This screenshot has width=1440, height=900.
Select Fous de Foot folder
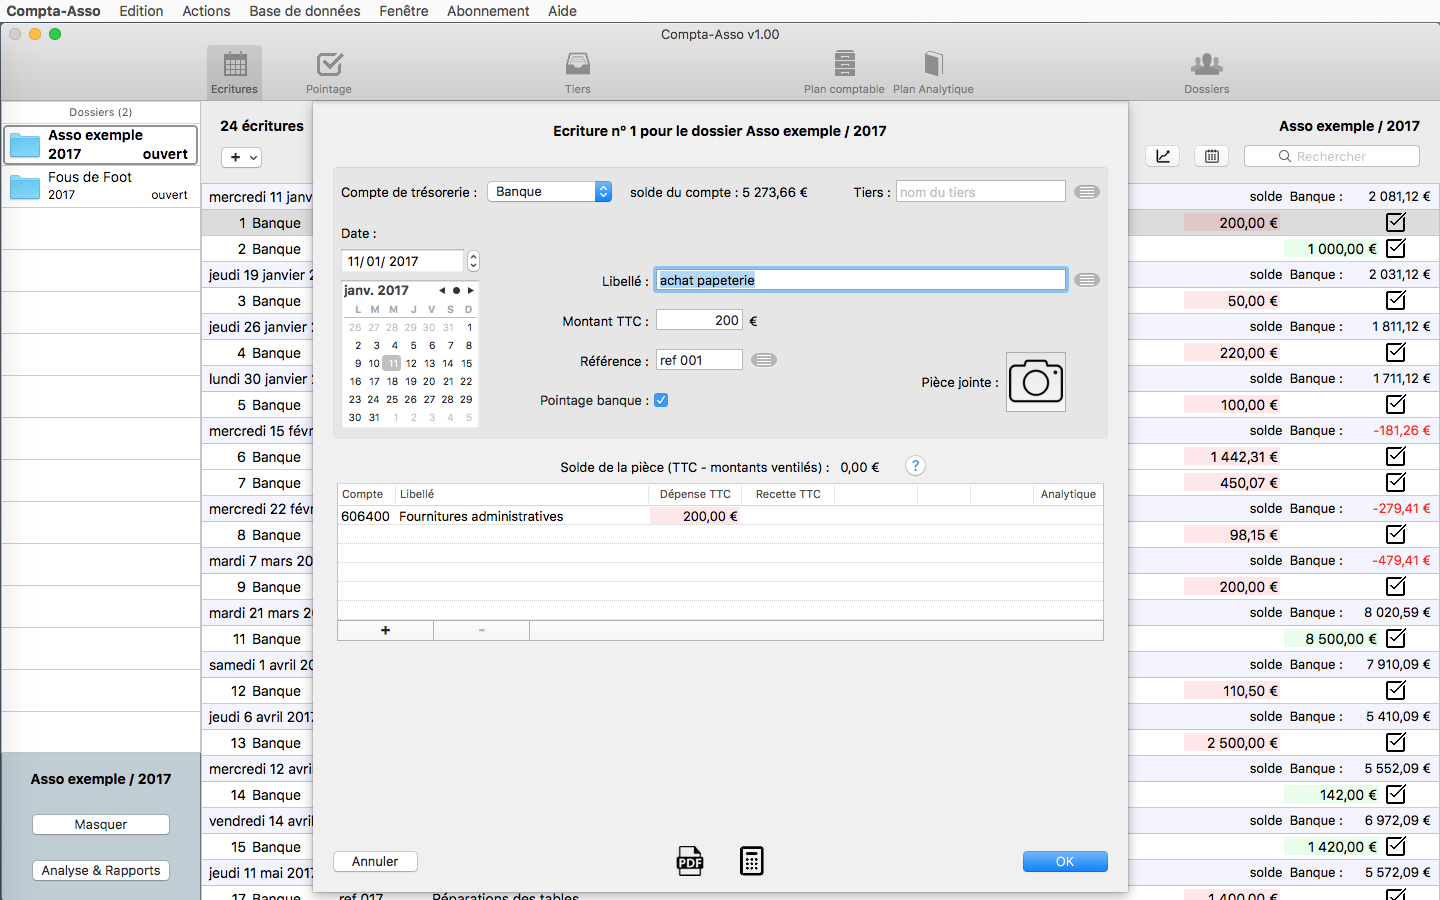point(100,186)
